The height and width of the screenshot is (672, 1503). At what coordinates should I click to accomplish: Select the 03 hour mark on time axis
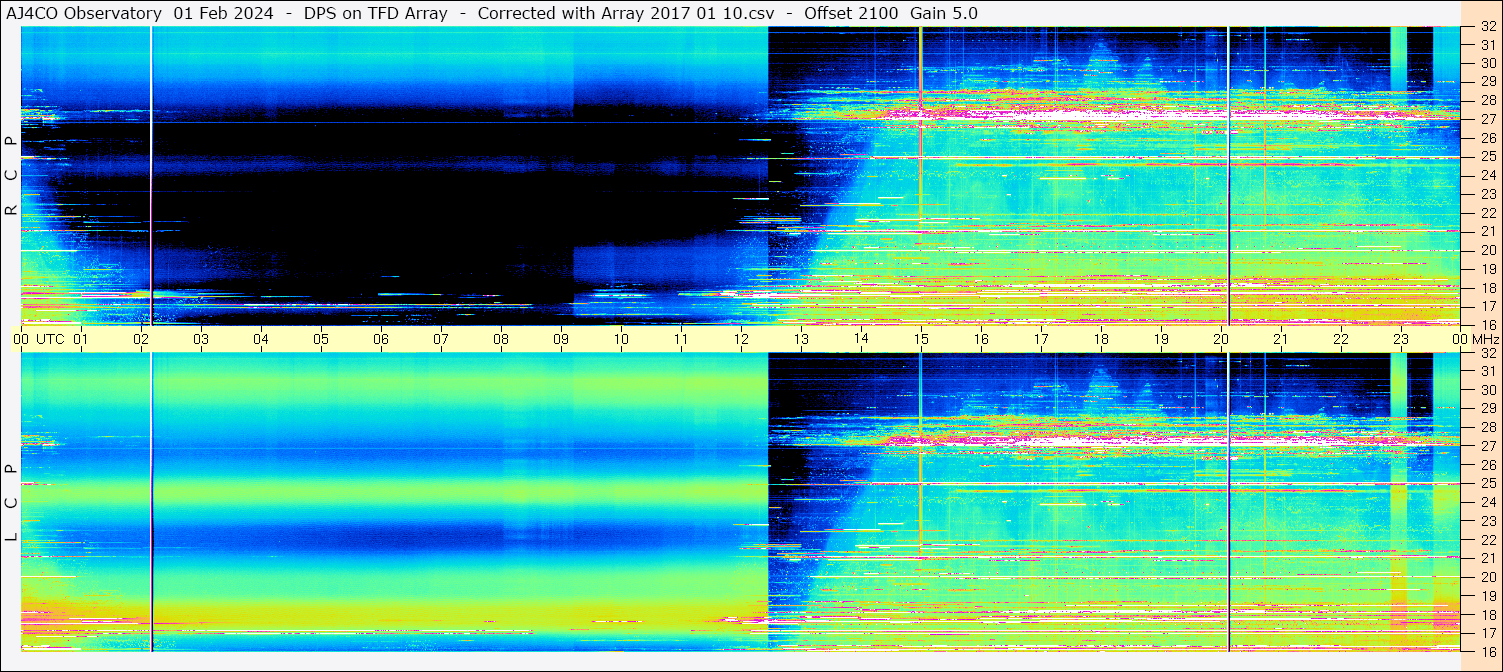tap(201, 339)
